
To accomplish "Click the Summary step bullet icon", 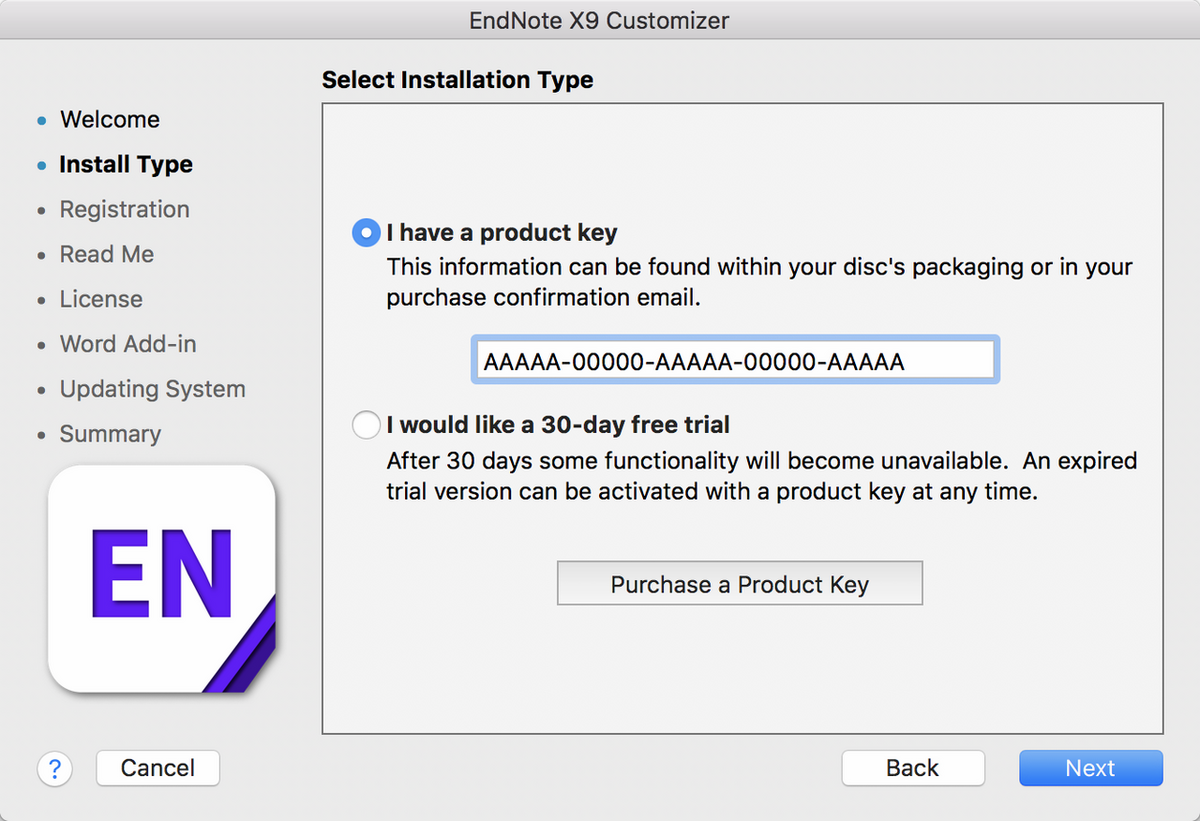I will 40,434.
